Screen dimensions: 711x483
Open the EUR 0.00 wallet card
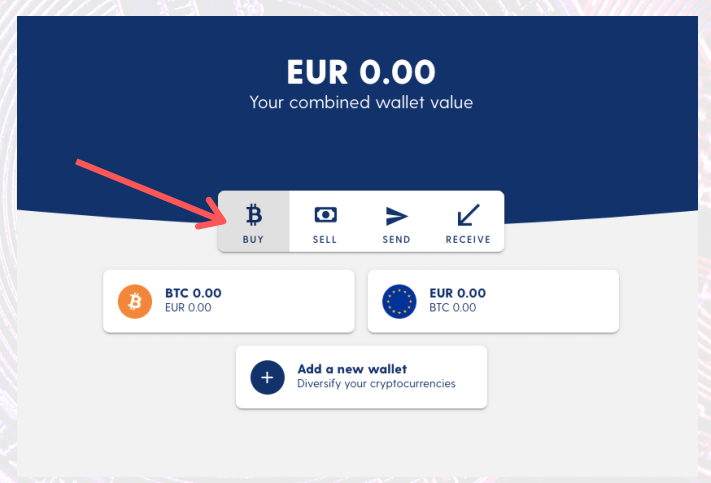pos(493,302)
